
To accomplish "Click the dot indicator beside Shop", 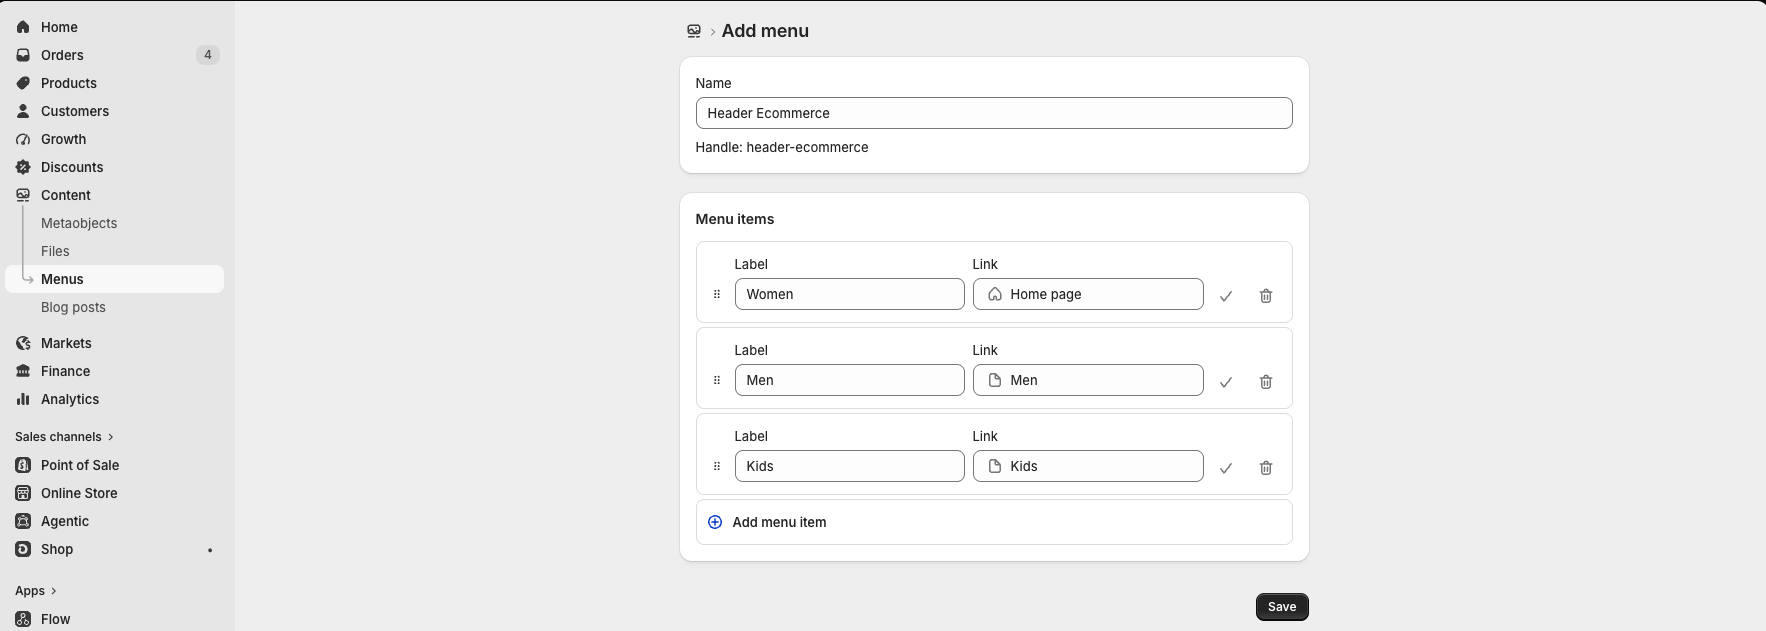I will coord(210,550).
